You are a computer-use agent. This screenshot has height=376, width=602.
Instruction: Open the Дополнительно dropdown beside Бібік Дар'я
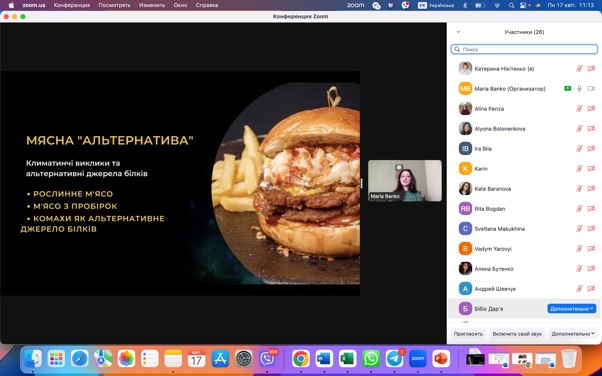[572, 308]
